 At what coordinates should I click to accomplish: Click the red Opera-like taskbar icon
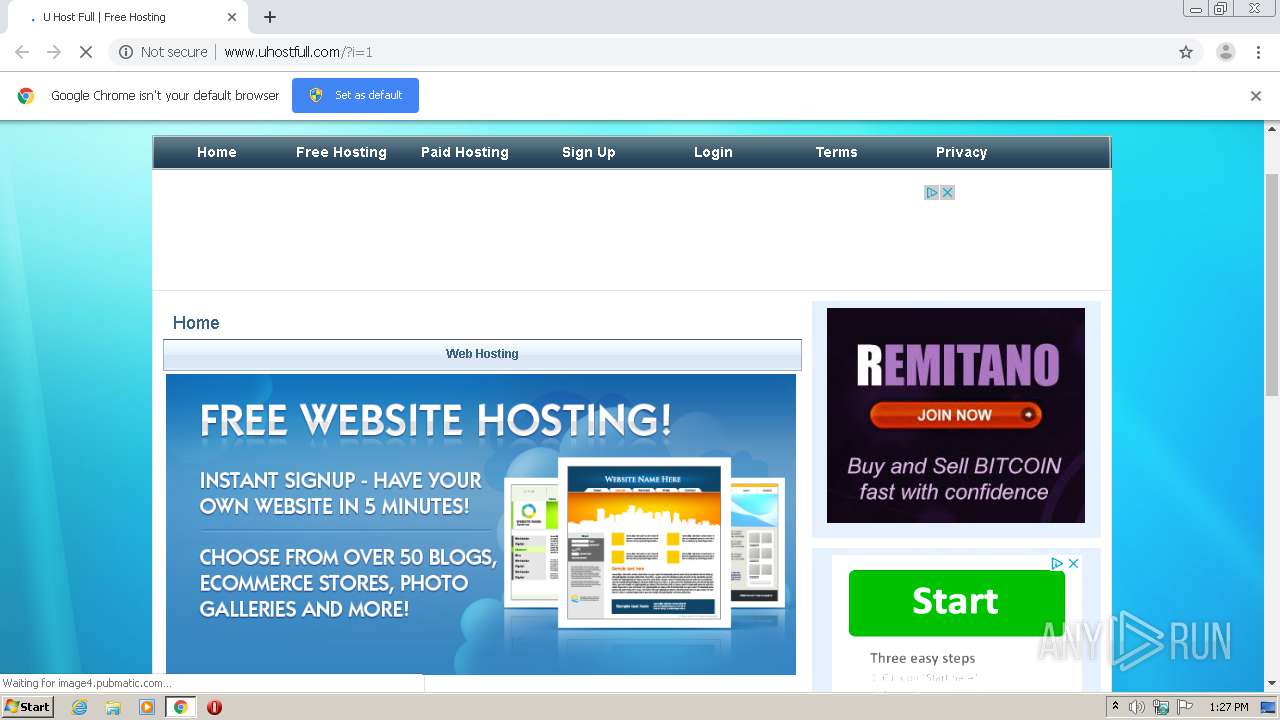214,707
